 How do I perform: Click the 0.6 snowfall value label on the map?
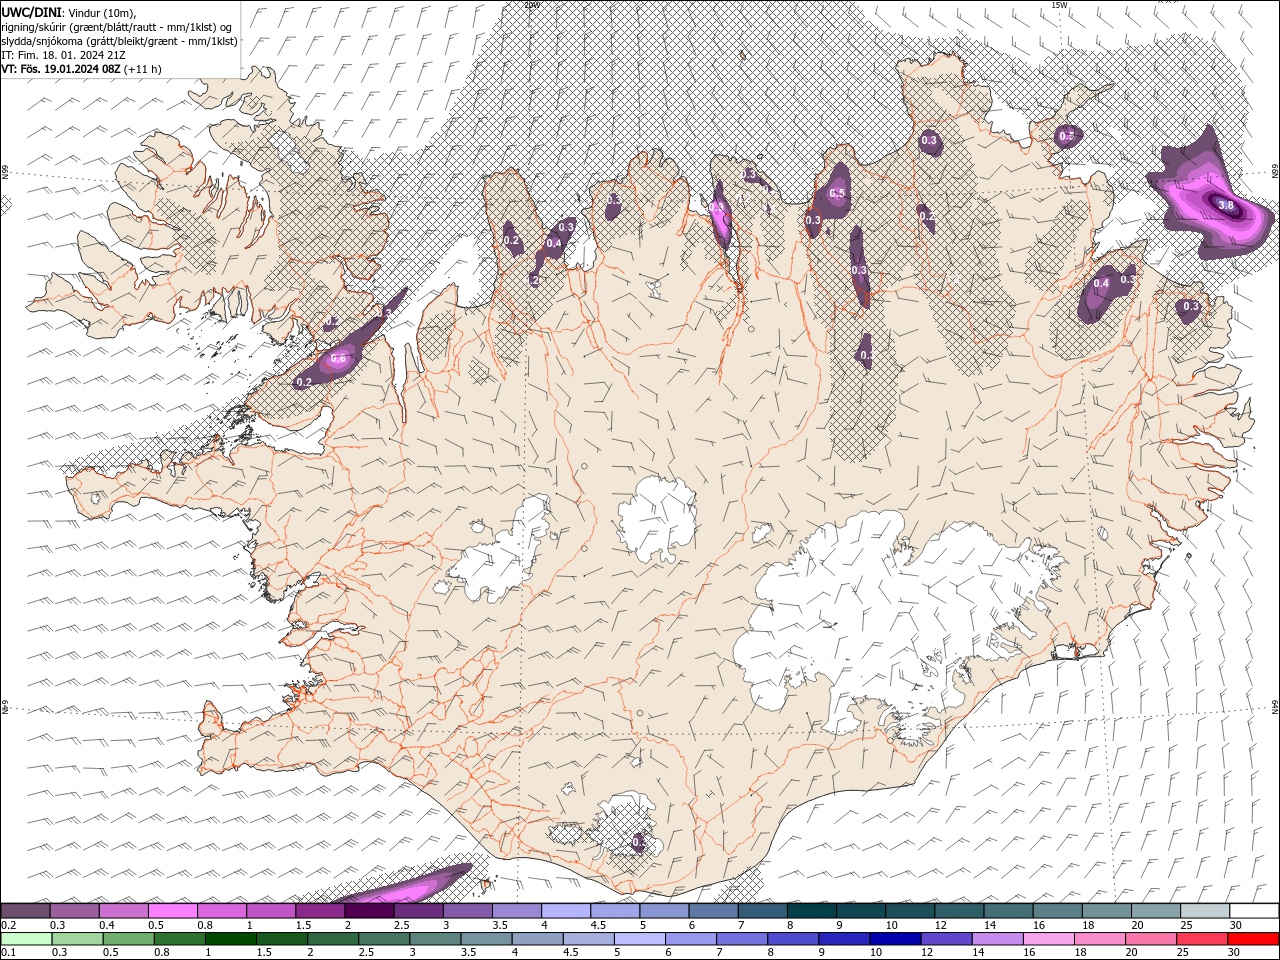tap(338, 358)
